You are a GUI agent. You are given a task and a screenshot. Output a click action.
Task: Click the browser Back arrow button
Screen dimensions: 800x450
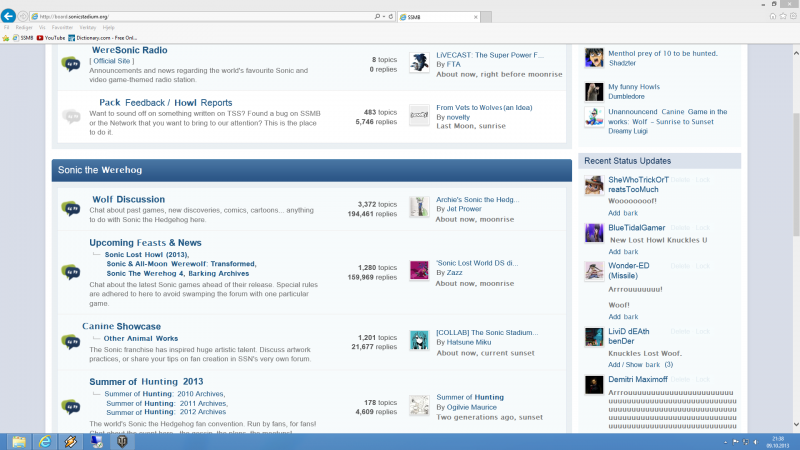[8, 16]
